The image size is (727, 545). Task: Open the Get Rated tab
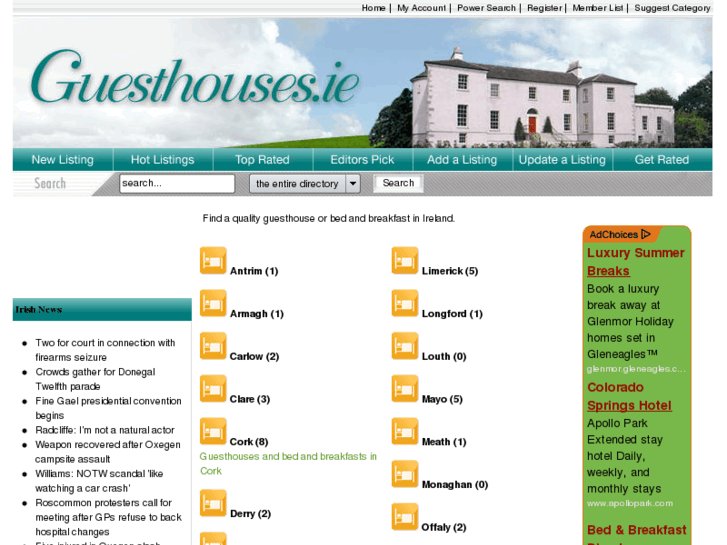[x=662, y=160]
